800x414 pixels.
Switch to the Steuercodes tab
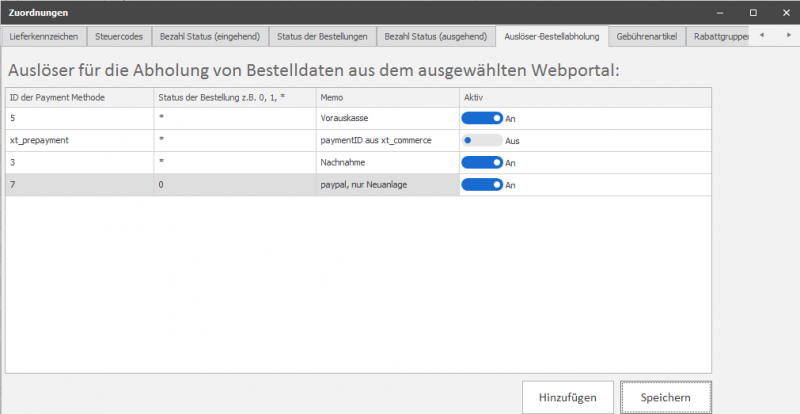119,36
